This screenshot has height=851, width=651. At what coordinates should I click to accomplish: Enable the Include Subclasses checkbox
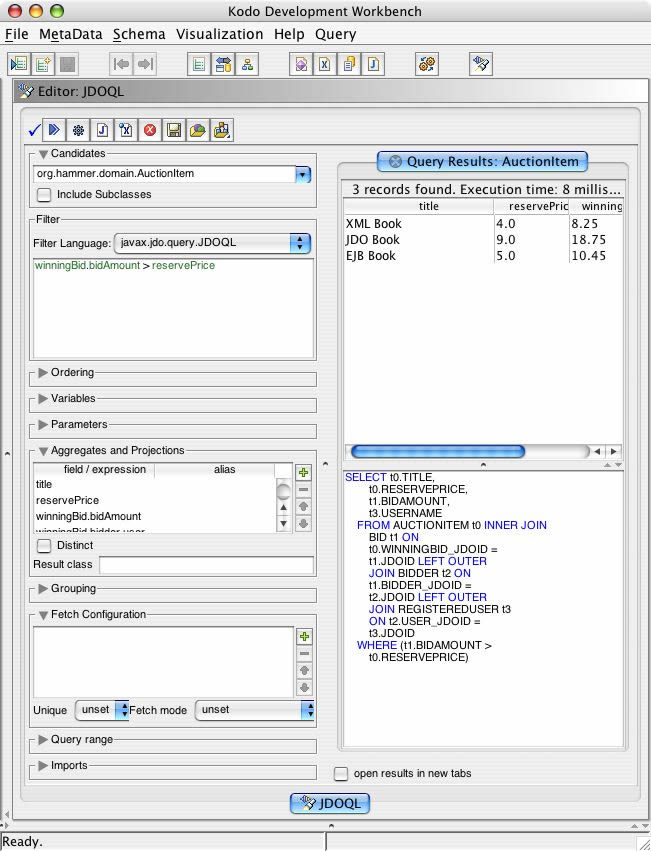(44, 195)
